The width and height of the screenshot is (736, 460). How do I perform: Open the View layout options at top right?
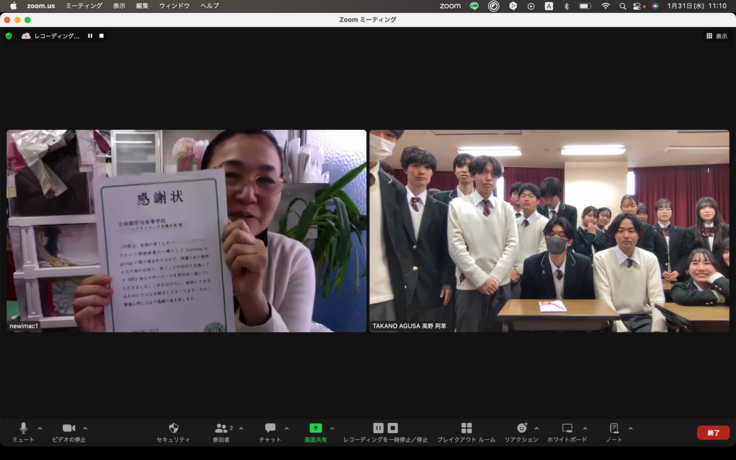[x=716, y=36]
